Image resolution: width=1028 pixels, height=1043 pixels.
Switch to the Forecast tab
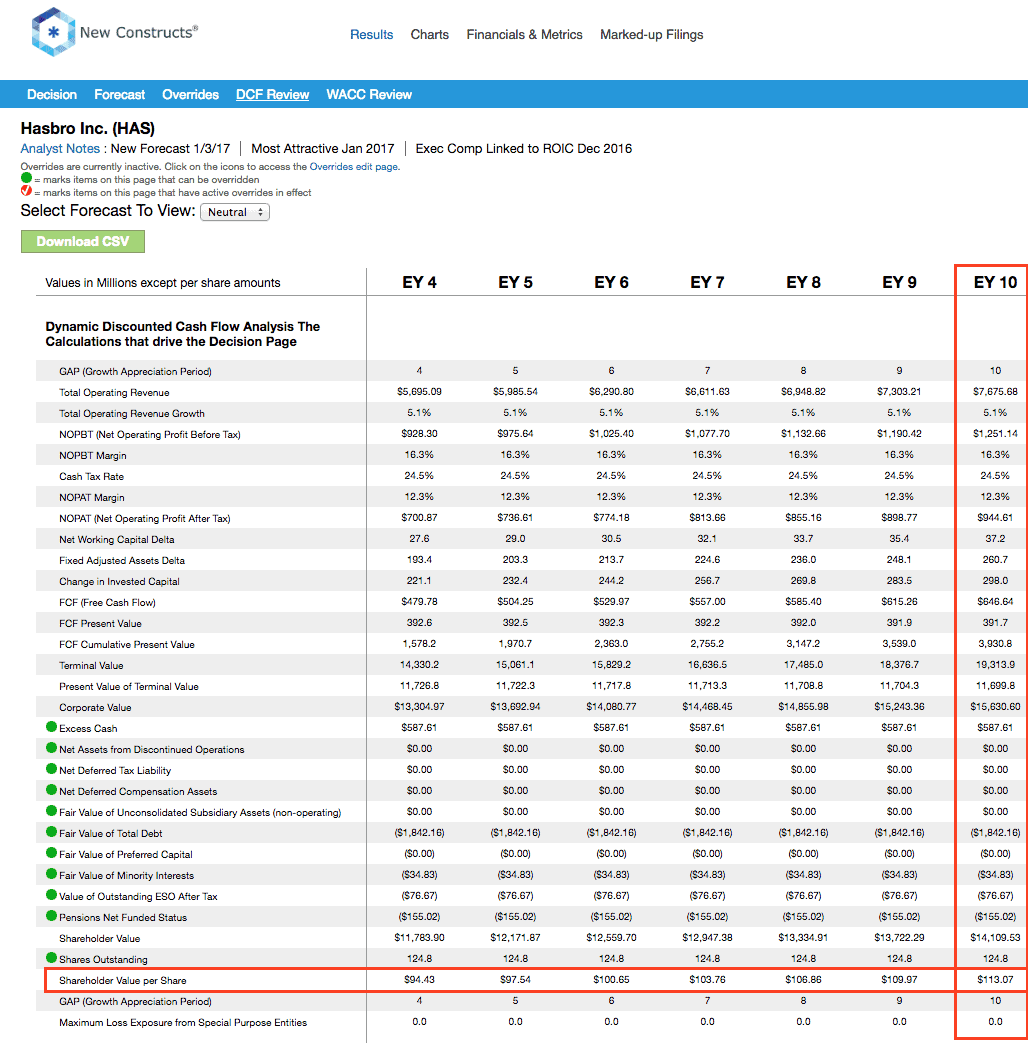120,94
